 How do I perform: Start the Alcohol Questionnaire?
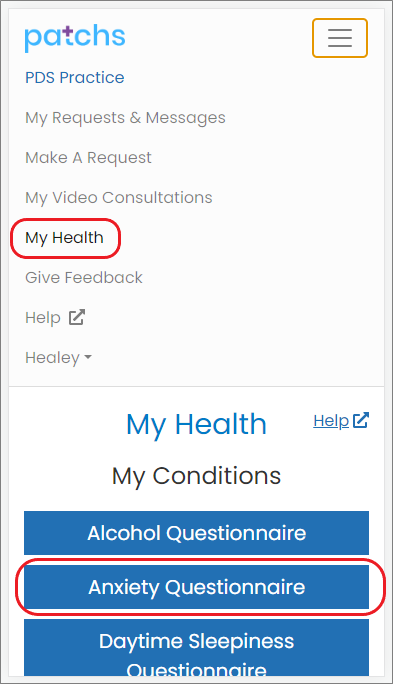point(196,533)
